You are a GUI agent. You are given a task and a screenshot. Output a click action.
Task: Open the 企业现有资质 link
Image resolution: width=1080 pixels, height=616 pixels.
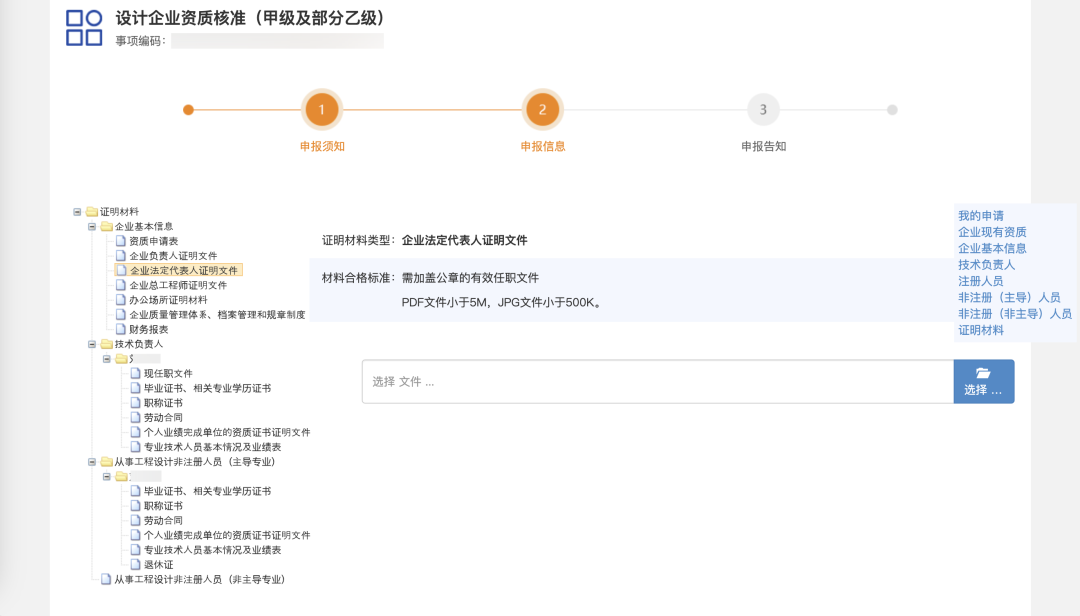pyautogui.click(x=993, y=234)
